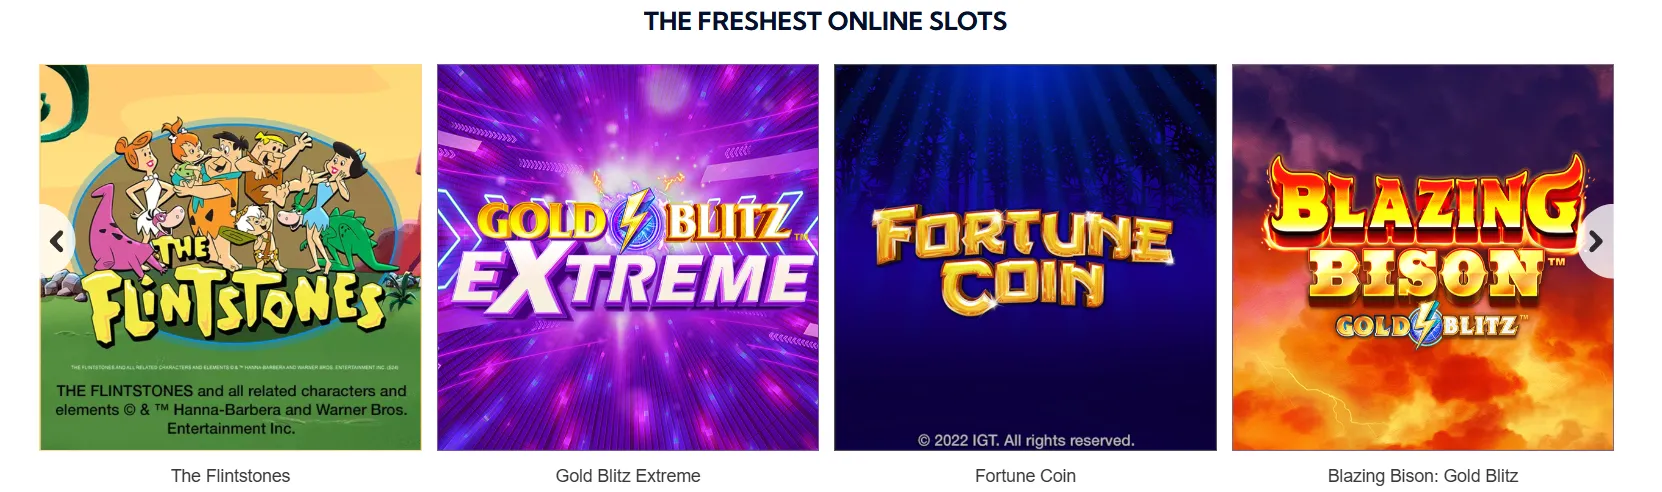Click the golden Fortune Coin logo

click(1022, 259)
